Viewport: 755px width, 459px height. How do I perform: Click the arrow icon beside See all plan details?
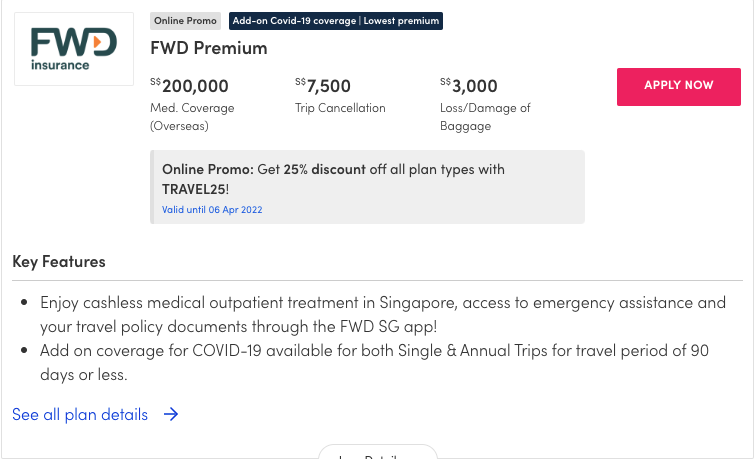pos(171,414)
